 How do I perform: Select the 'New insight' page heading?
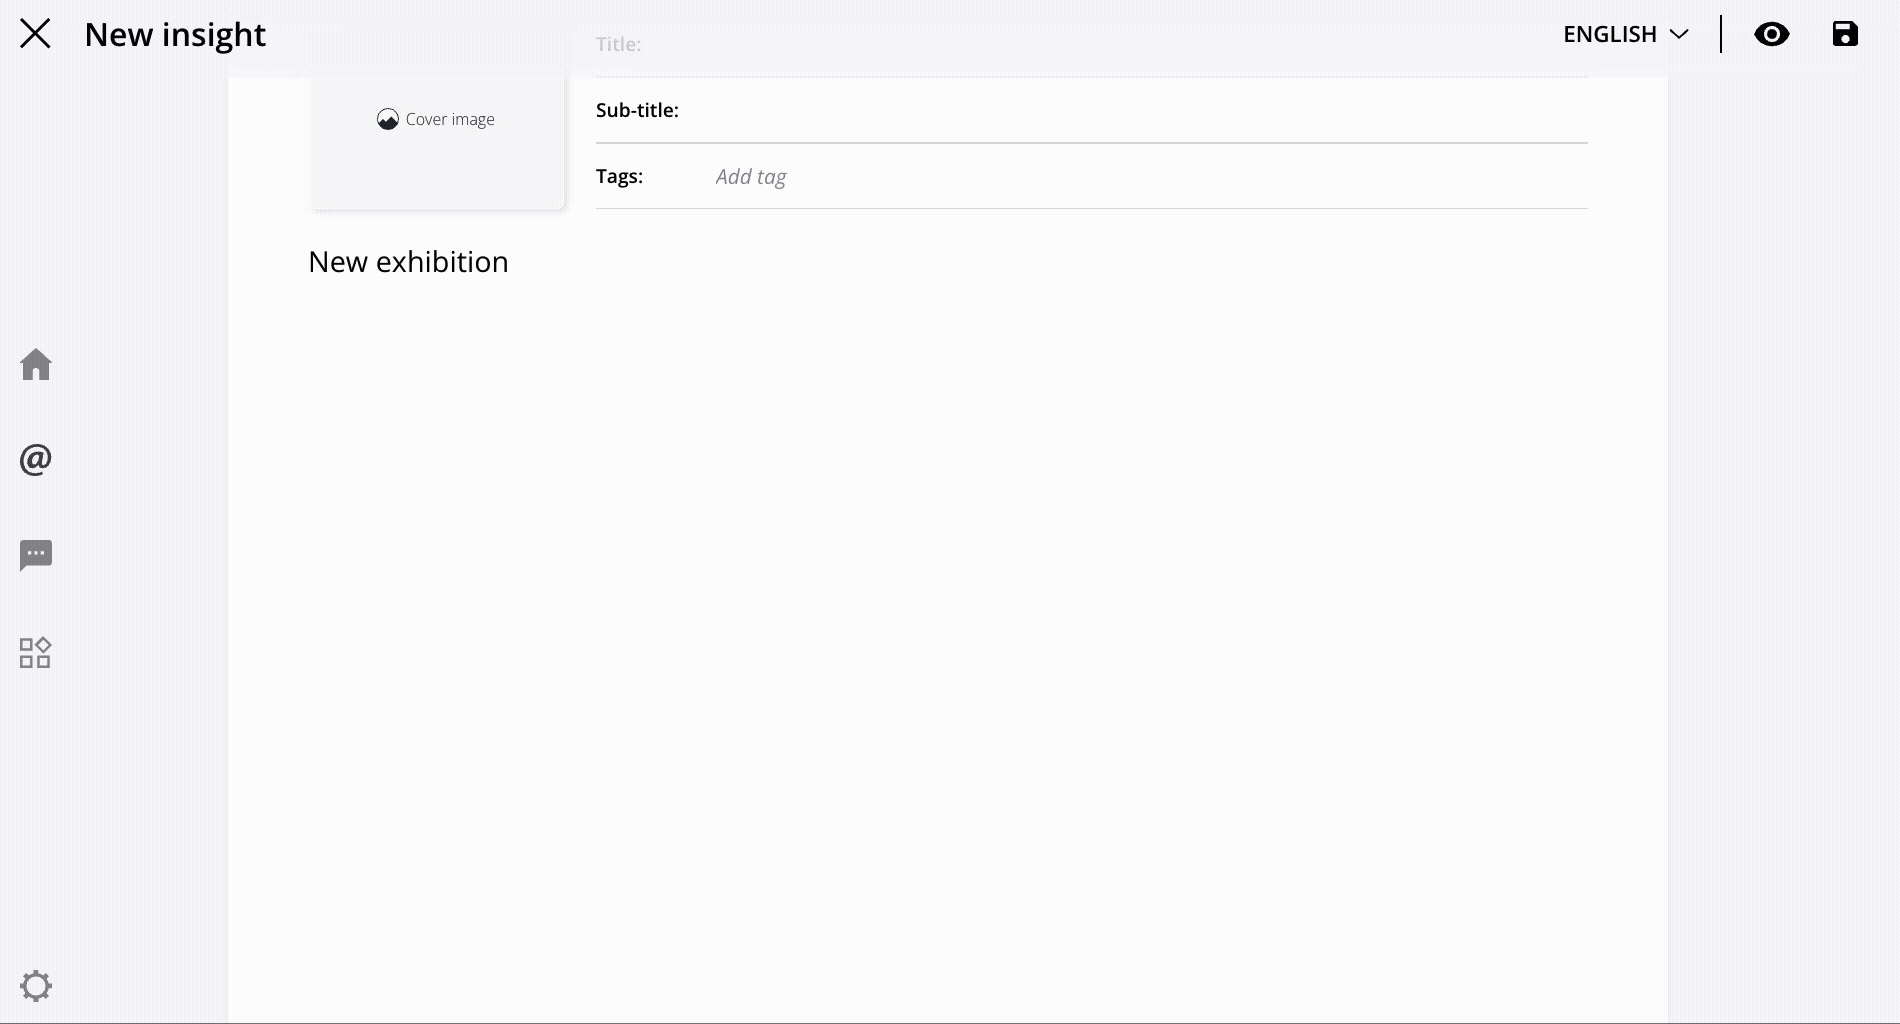pos(175,35)
